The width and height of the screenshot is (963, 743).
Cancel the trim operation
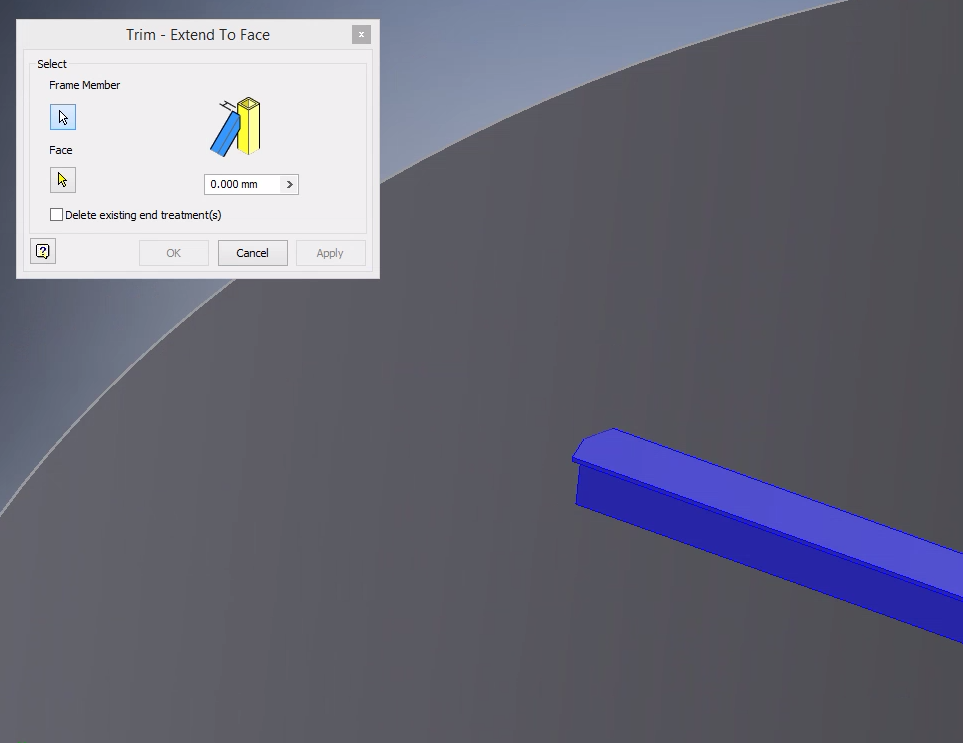pos(252,252)
